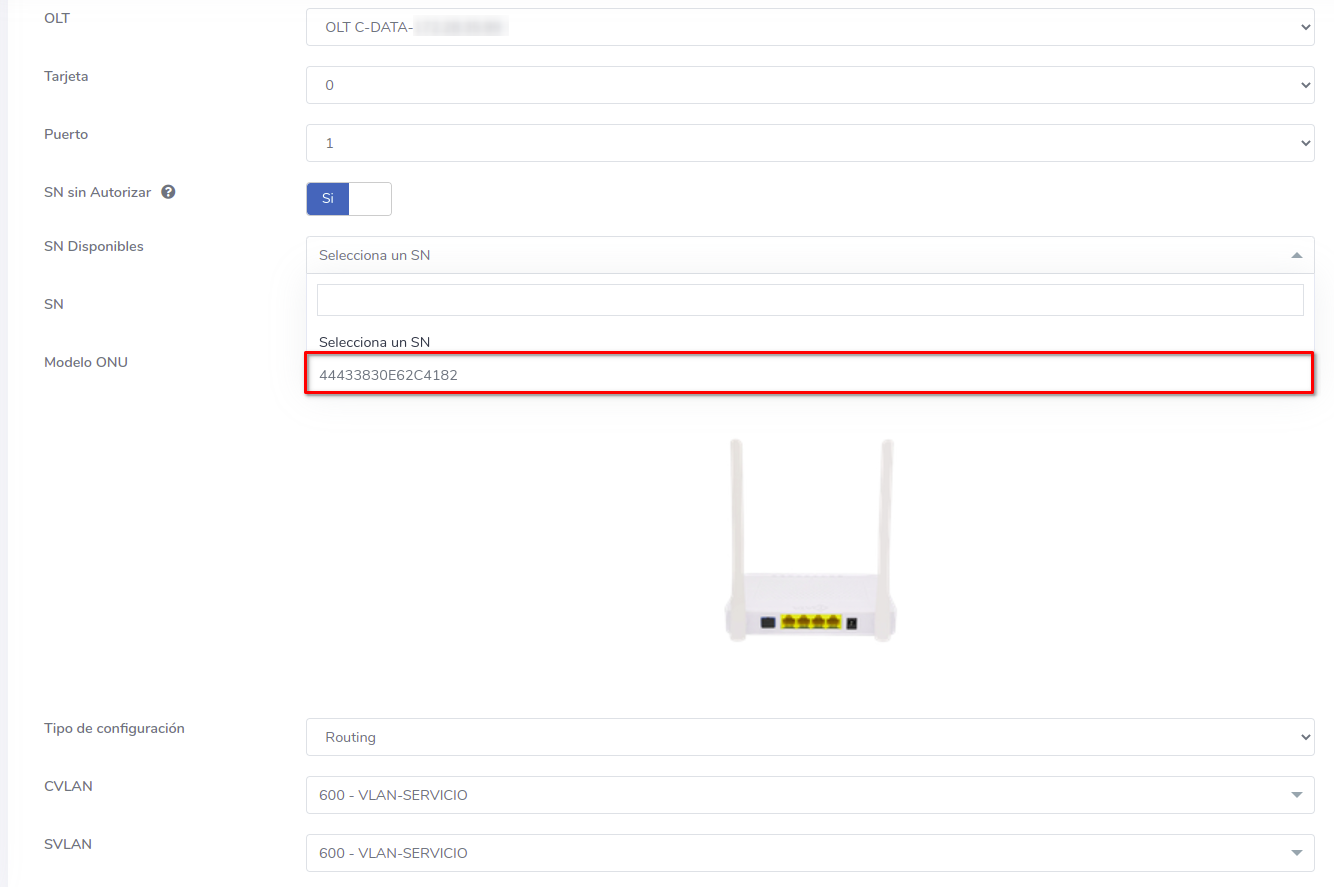Collapse the SN Disponibles select box

point(809,255)
